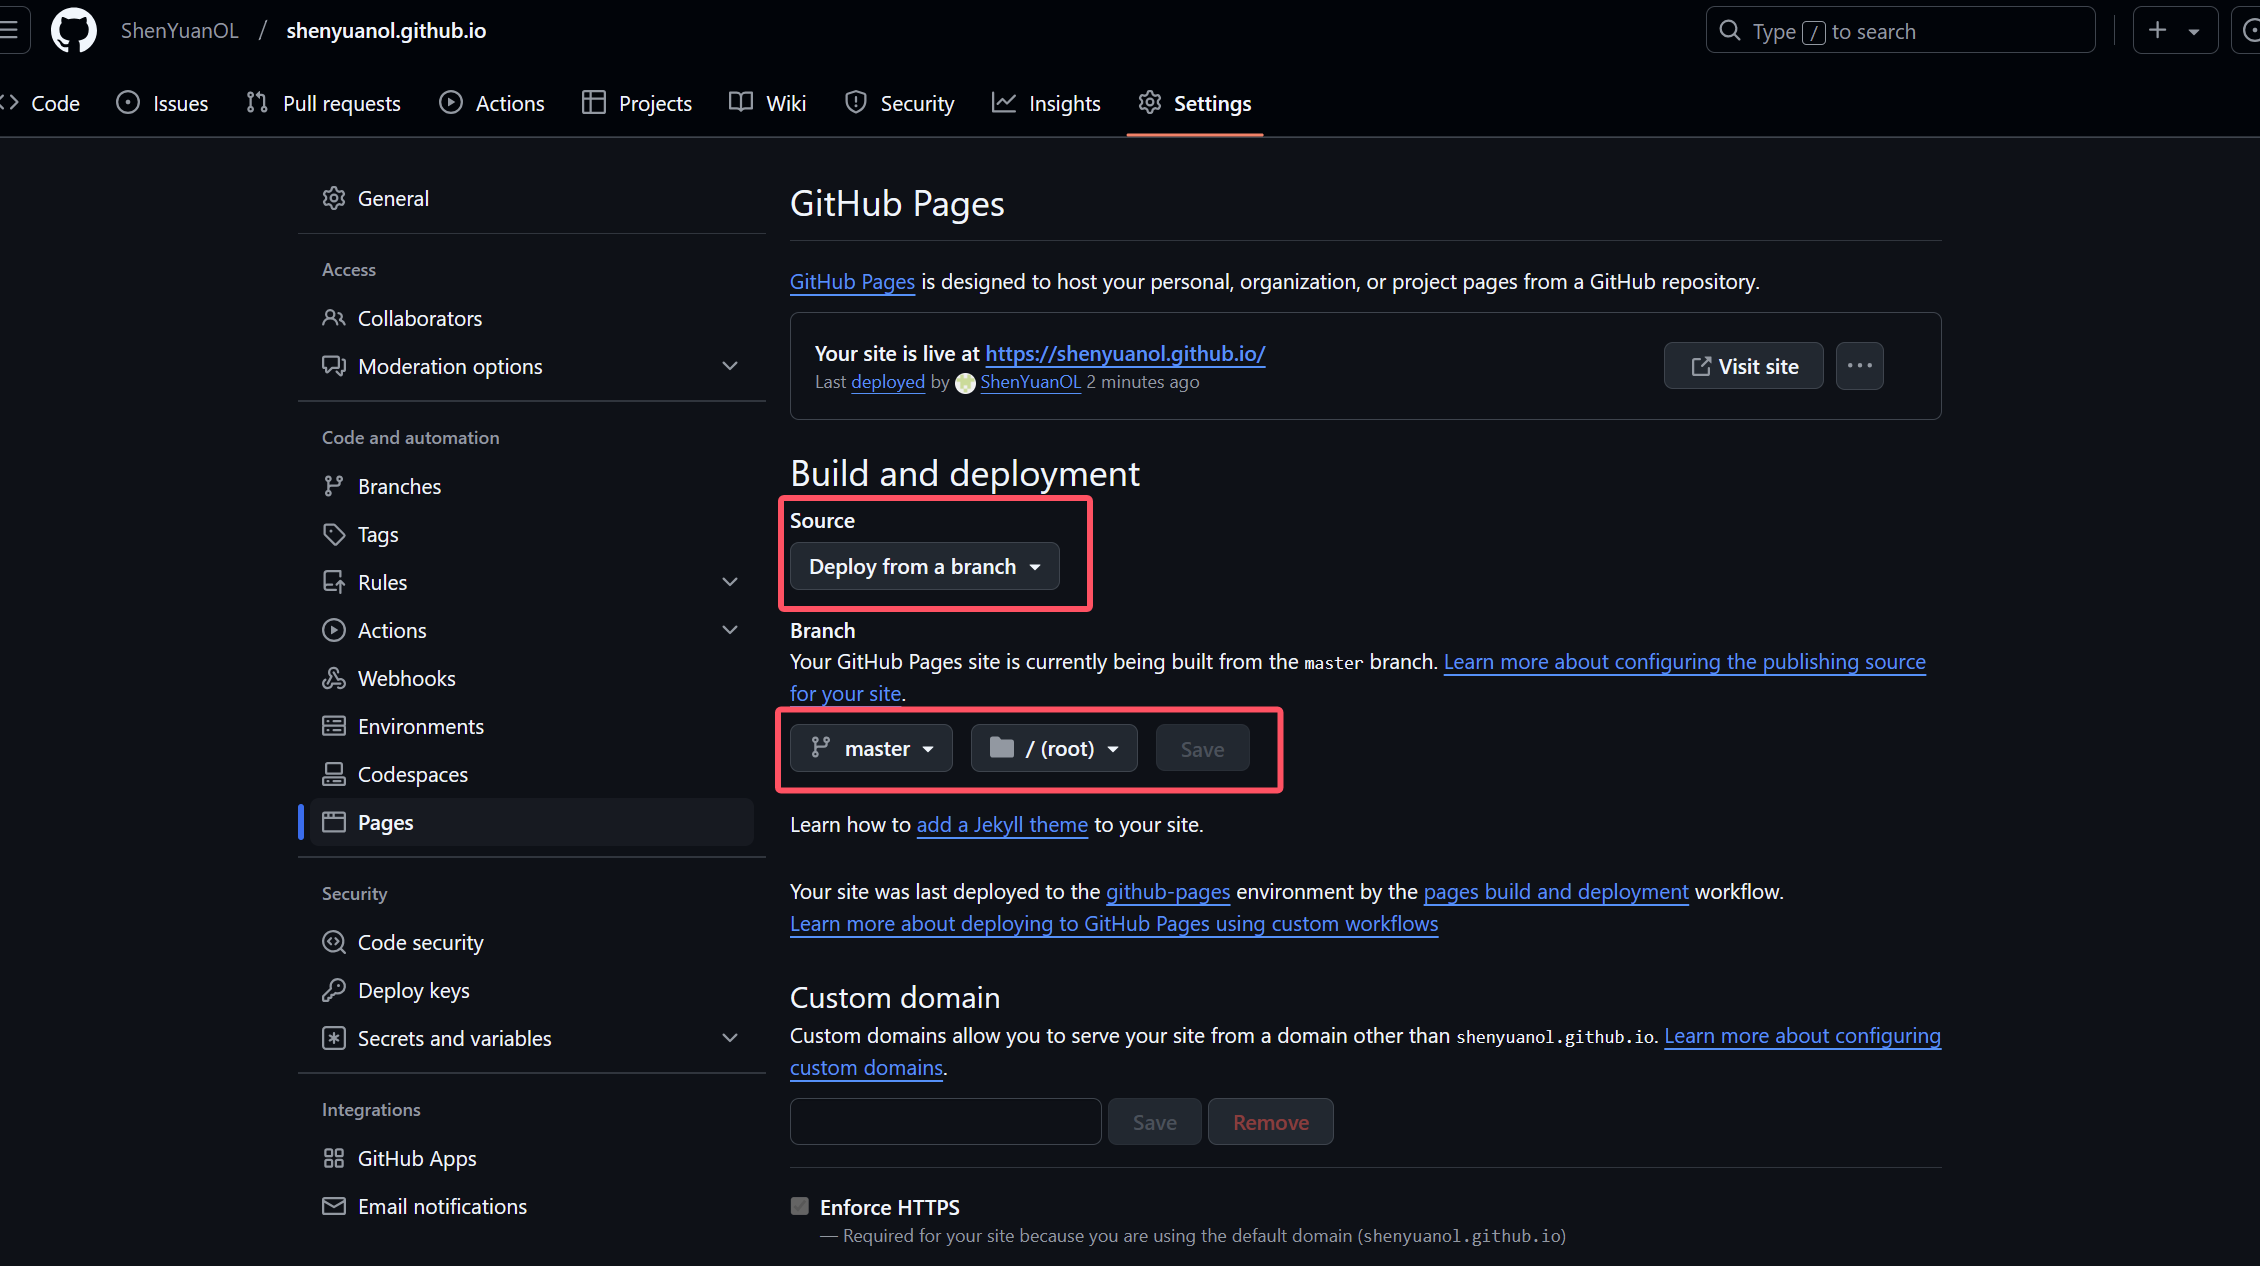Click the ShenYuanOL avatar icon
The height and width of the screenshot is (1266, 2260).
pos(965,383)
